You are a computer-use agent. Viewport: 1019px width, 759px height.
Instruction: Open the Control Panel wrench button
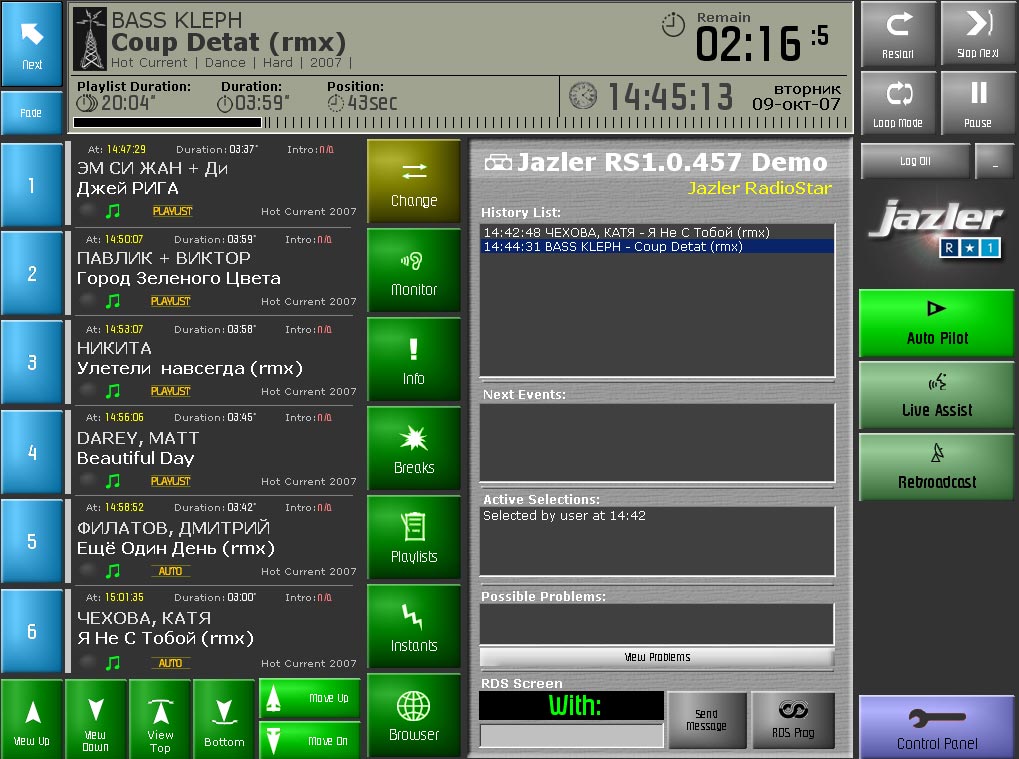tap(937, 726)
